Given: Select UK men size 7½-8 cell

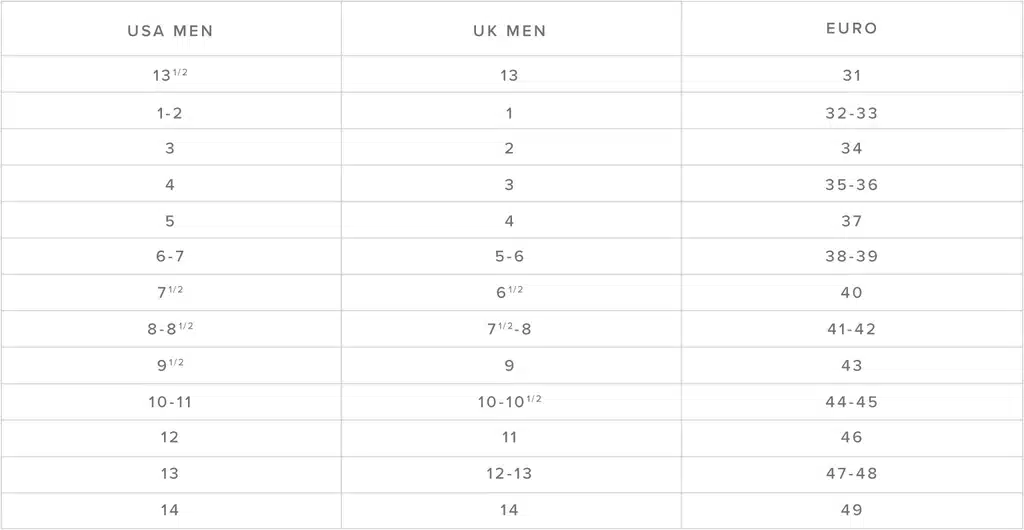Looking at the screenshot, I should pyautogui.click(x=509, y=328).
